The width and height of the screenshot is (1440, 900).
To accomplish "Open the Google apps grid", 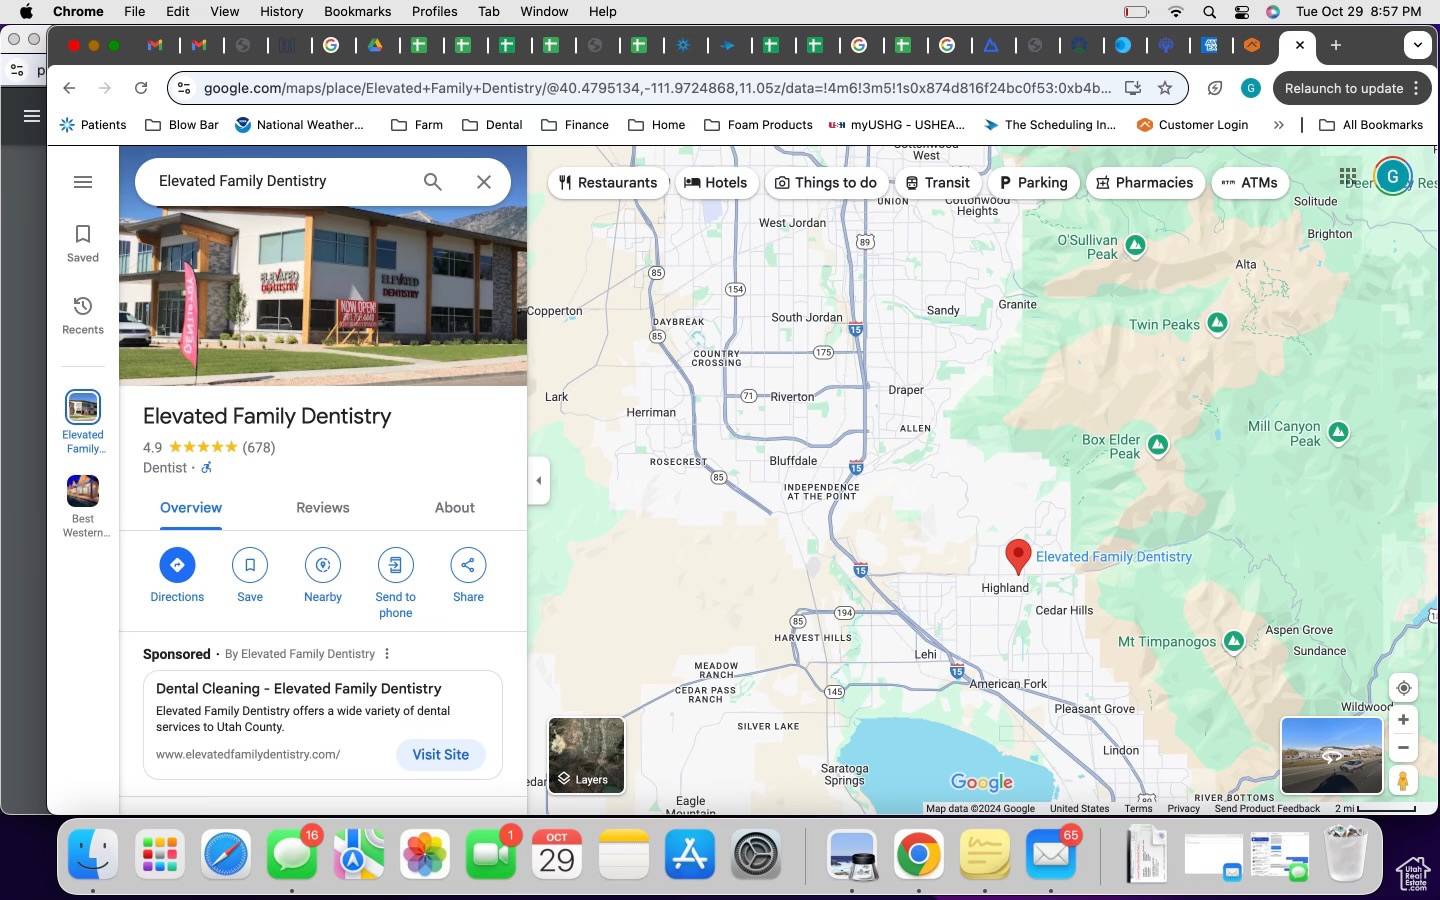I will [x=1348, y=176].
